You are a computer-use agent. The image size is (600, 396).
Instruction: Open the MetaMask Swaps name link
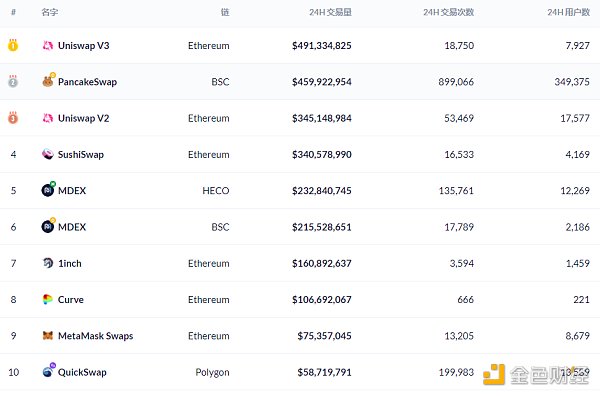95,336
